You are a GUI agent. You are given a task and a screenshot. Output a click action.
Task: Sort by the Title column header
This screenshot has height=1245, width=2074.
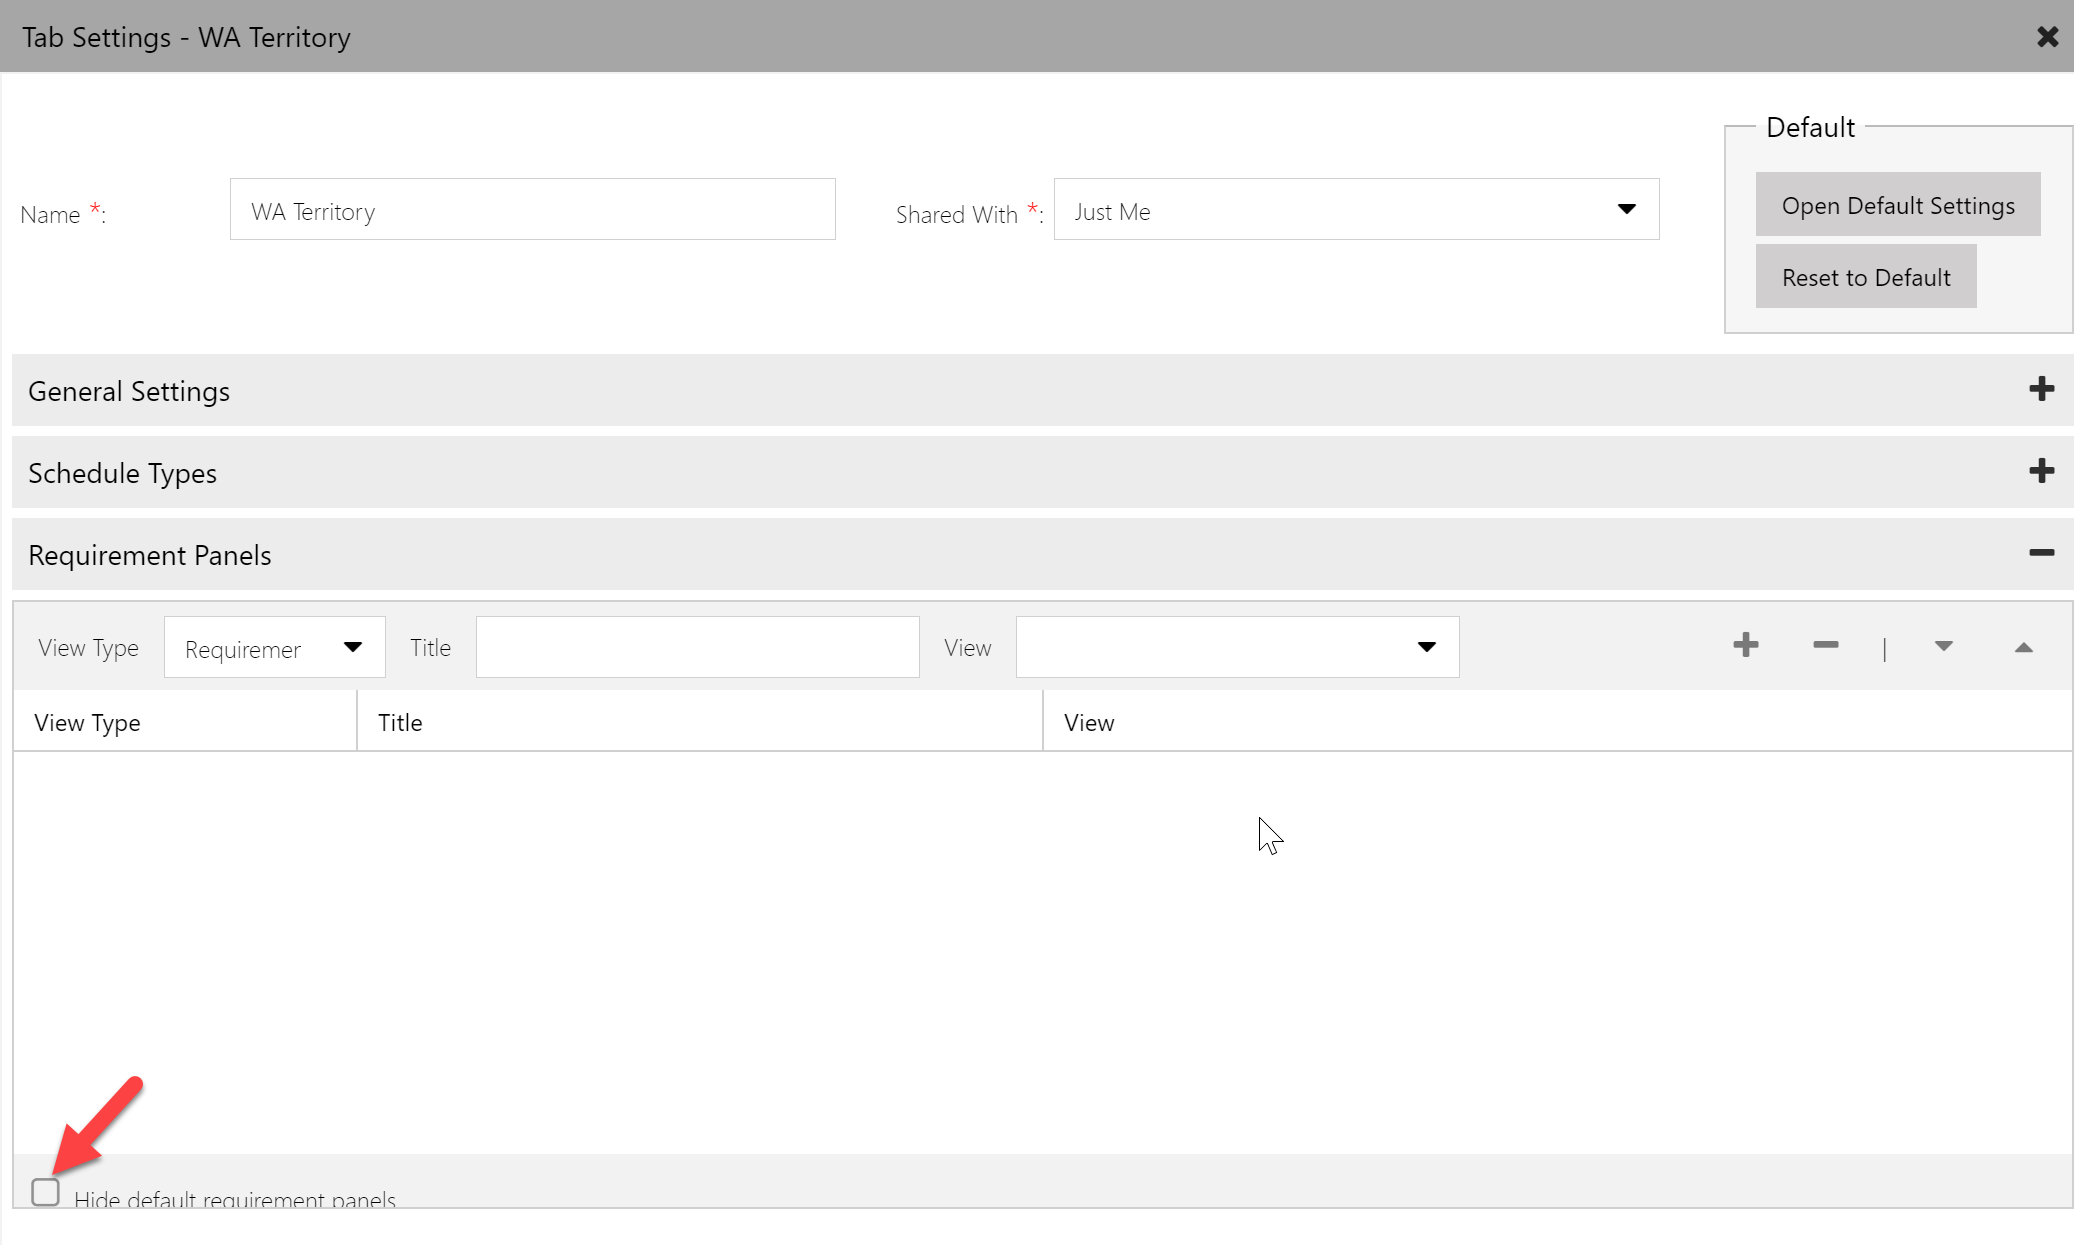point(400,722)
